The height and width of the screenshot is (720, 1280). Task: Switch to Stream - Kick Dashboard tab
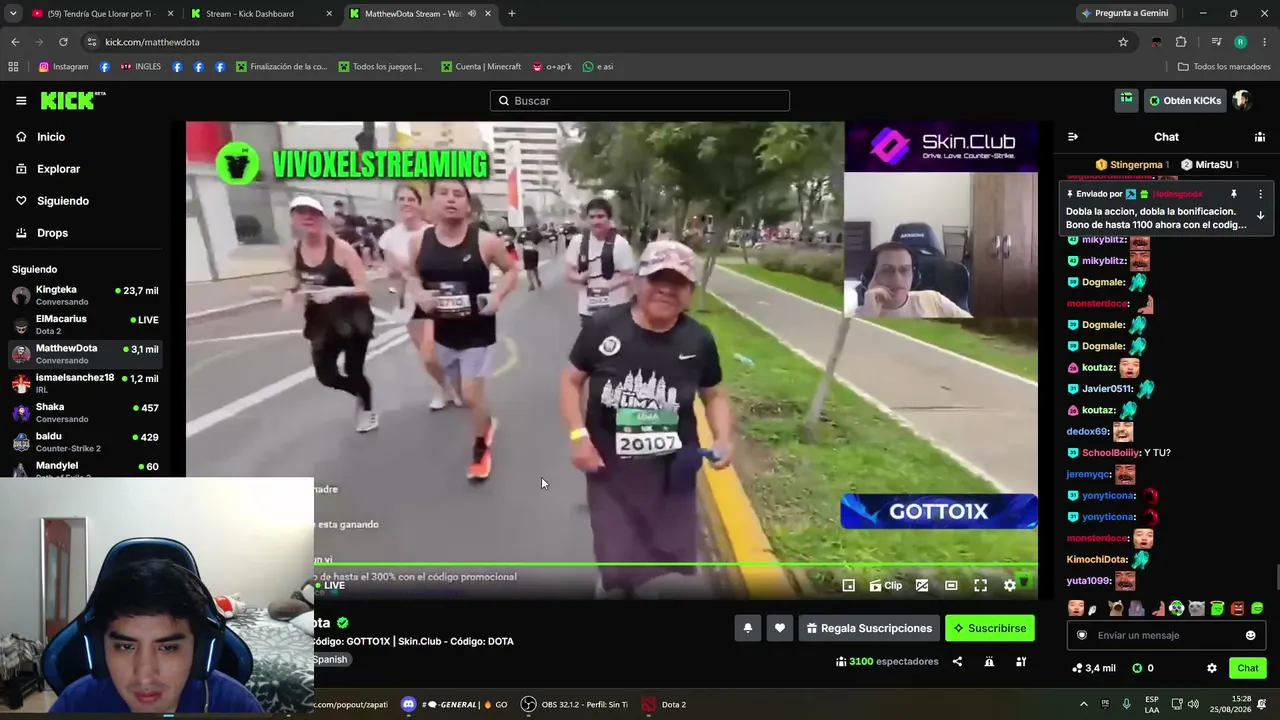pos(261,14)
